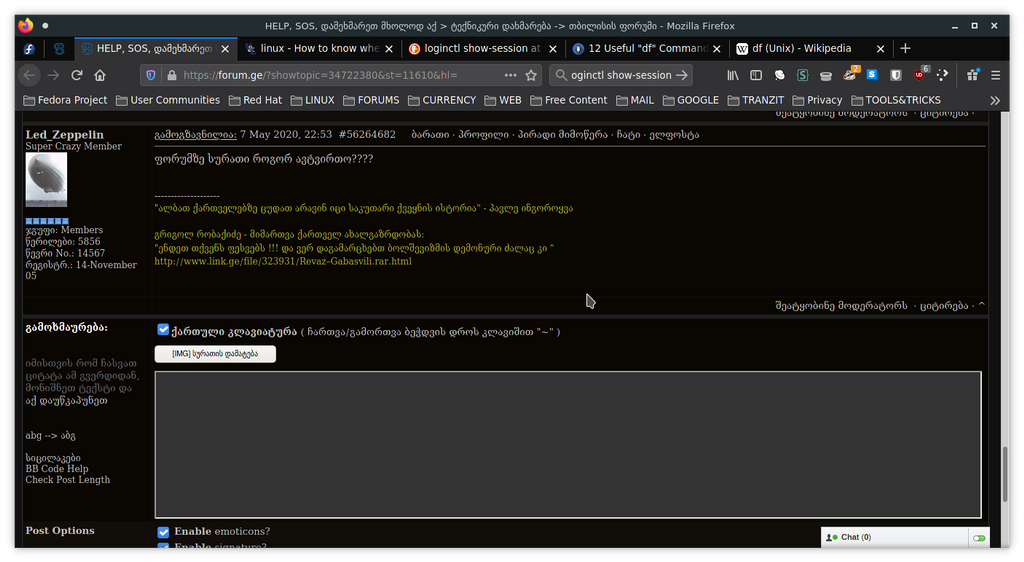
Task: Reload the current page
Action: pyautogui.click(x=76, y=76)
